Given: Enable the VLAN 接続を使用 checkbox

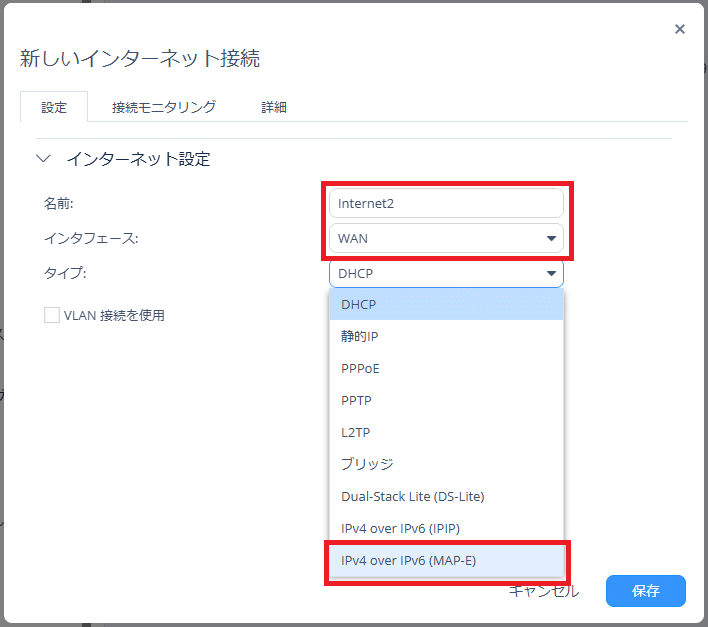Looking at the screenshot, I should tap(52, 315).
